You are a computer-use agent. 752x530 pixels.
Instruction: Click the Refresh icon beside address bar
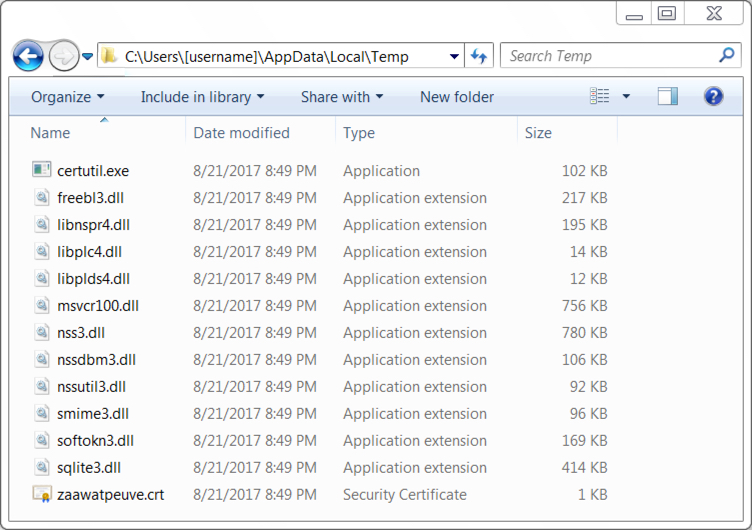click(x=479, y=56)
